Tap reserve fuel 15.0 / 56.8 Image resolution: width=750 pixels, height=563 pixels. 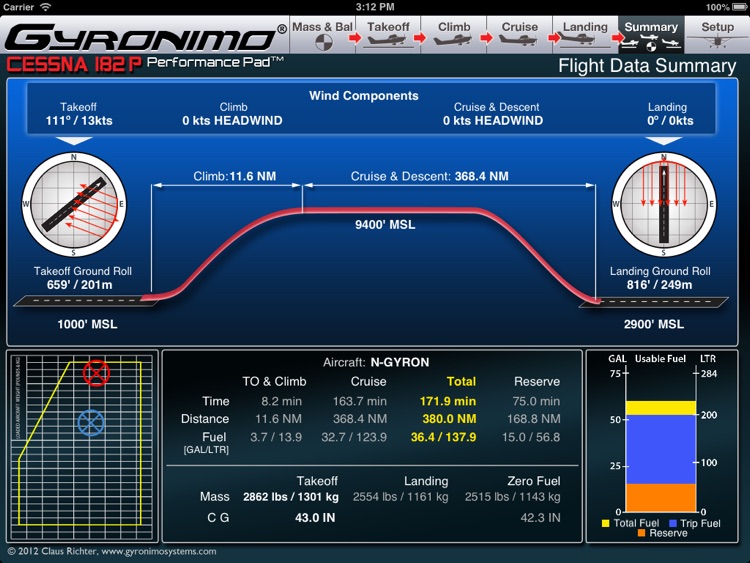[x=531, y=437]
